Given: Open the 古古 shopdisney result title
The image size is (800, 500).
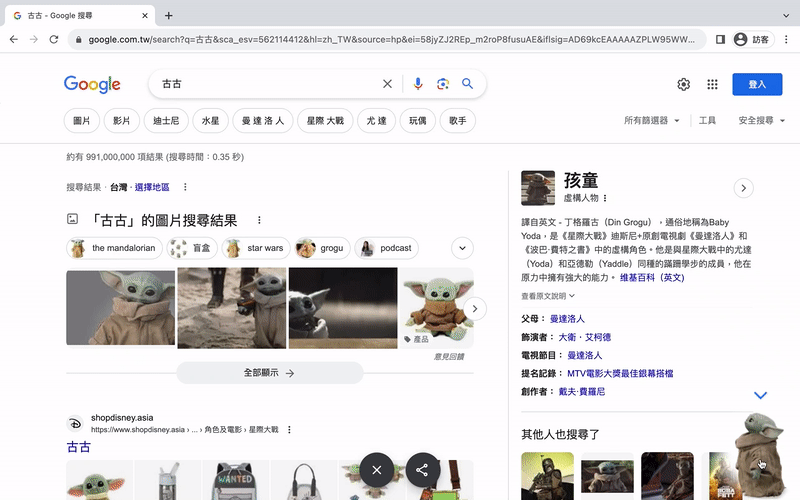Looking at the screenshot, I should (x=79, y=447).
